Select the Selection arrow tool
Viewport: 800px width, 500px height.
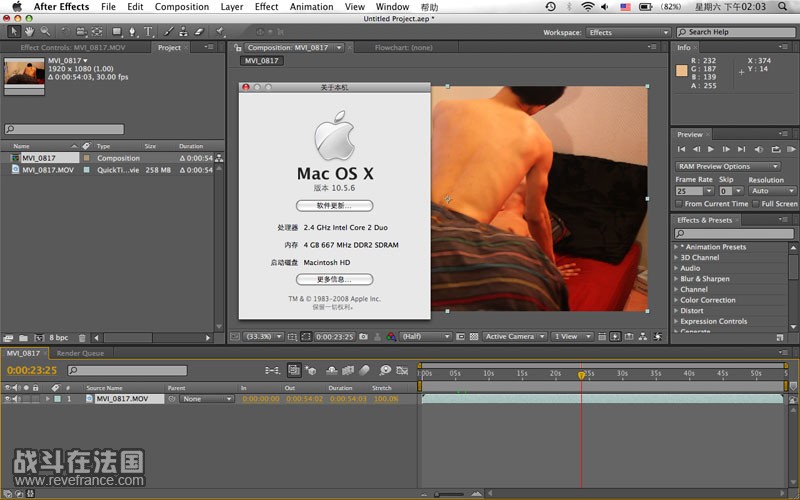point(14,32)
